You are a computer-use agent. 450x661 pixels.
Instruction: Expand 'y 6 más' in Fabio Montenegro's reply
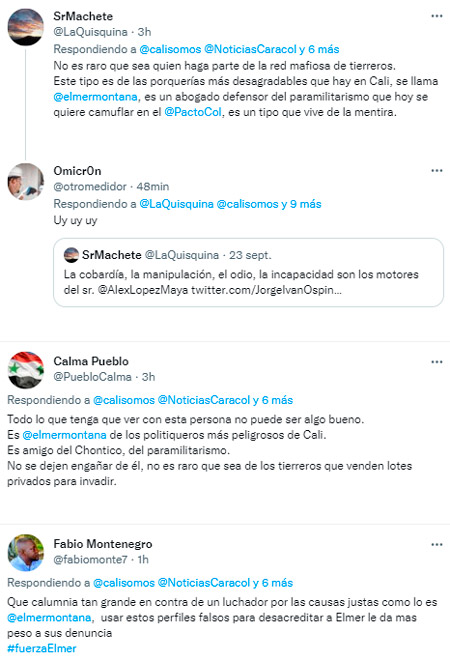[273, 583]
